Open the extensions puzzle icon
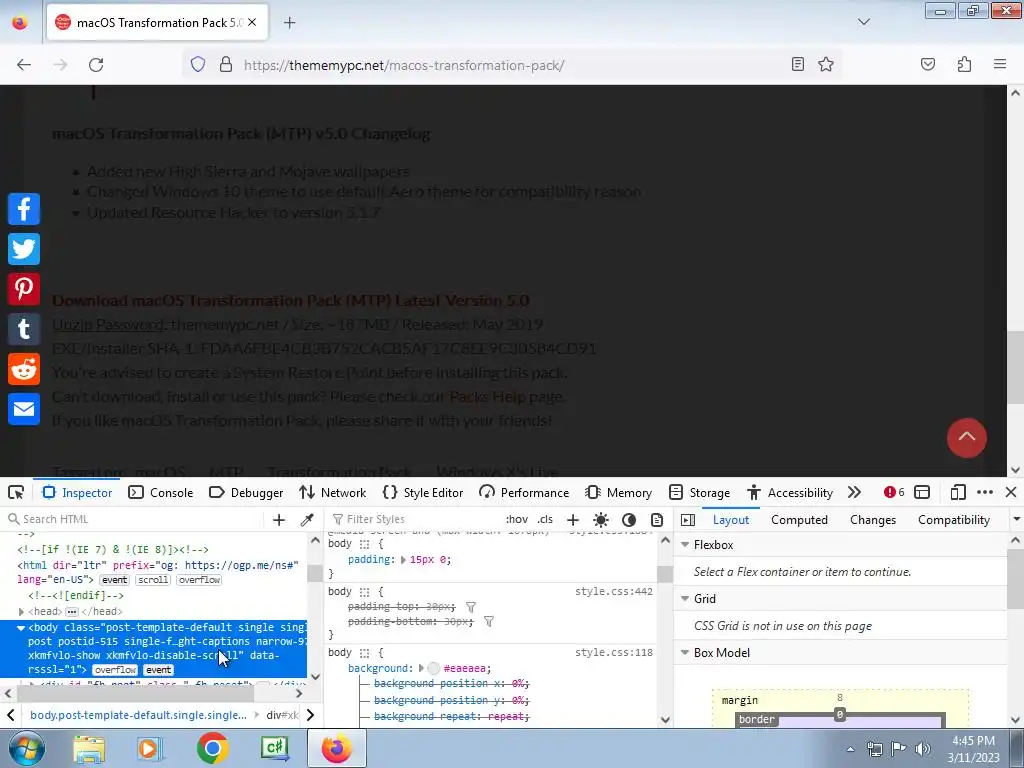 (x=964, y=65)
